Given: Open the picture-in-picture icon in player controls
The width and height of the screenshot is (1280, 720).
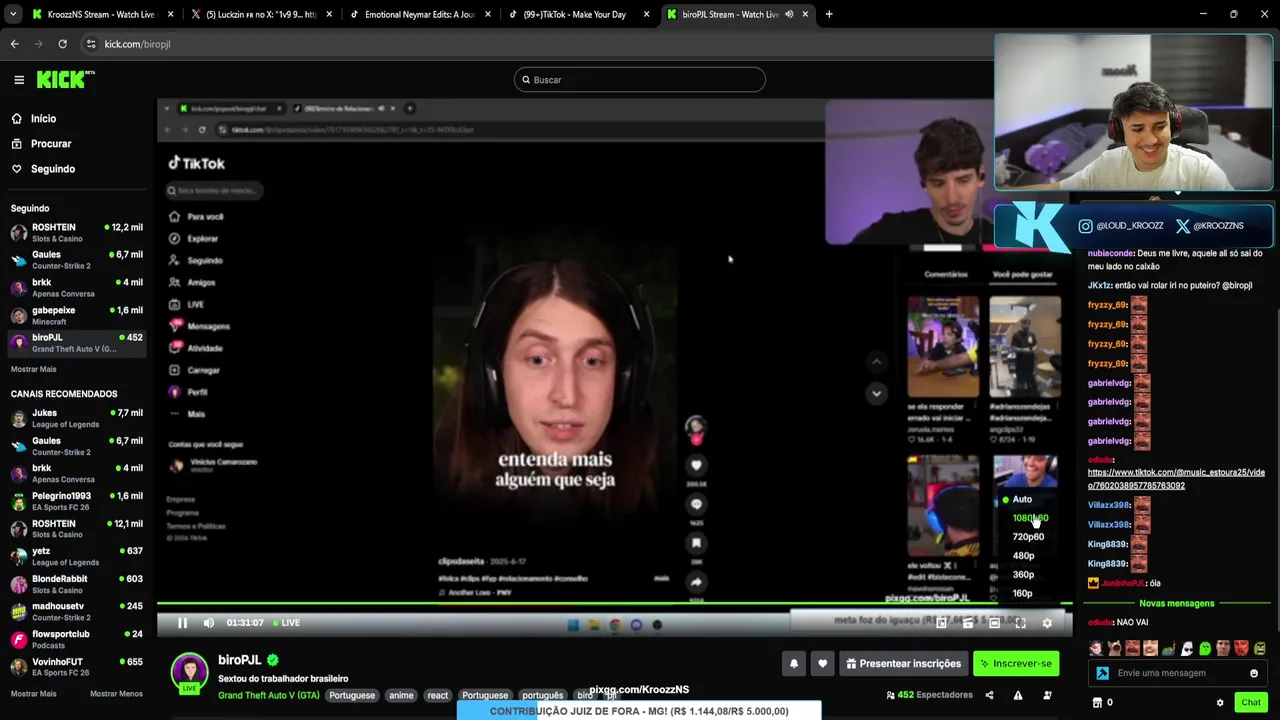Looking at the screenshot, I should pos(941,623).
